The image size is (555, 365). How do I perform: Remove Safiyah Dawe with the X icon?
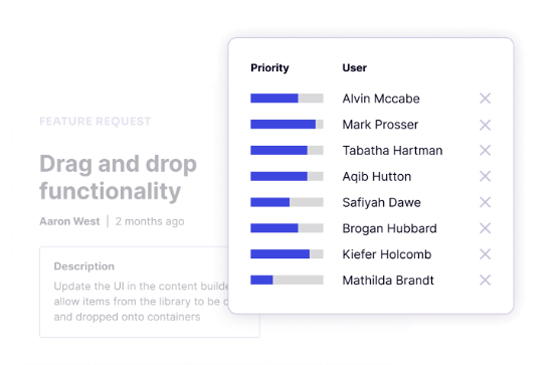tap(485, 202)
